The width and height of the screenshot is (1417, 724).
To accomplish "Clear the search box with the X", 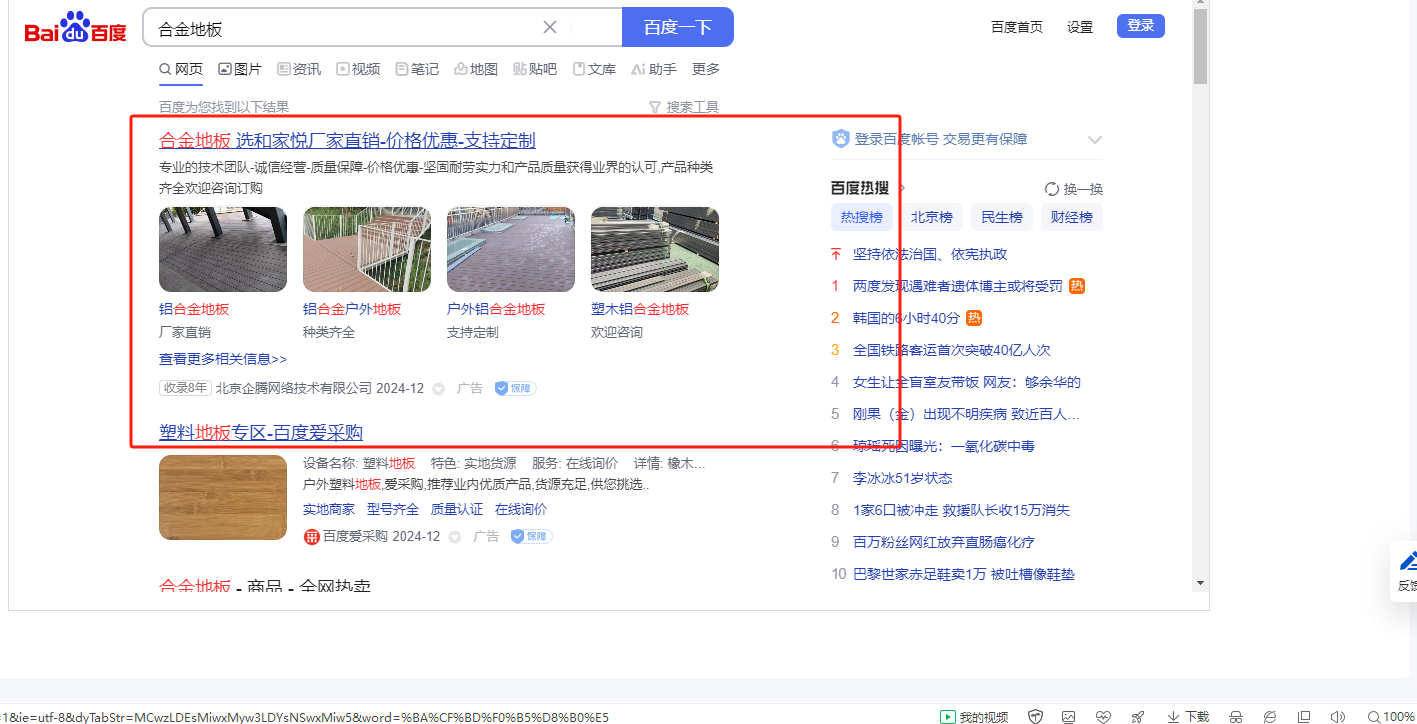I will [550, 27].
